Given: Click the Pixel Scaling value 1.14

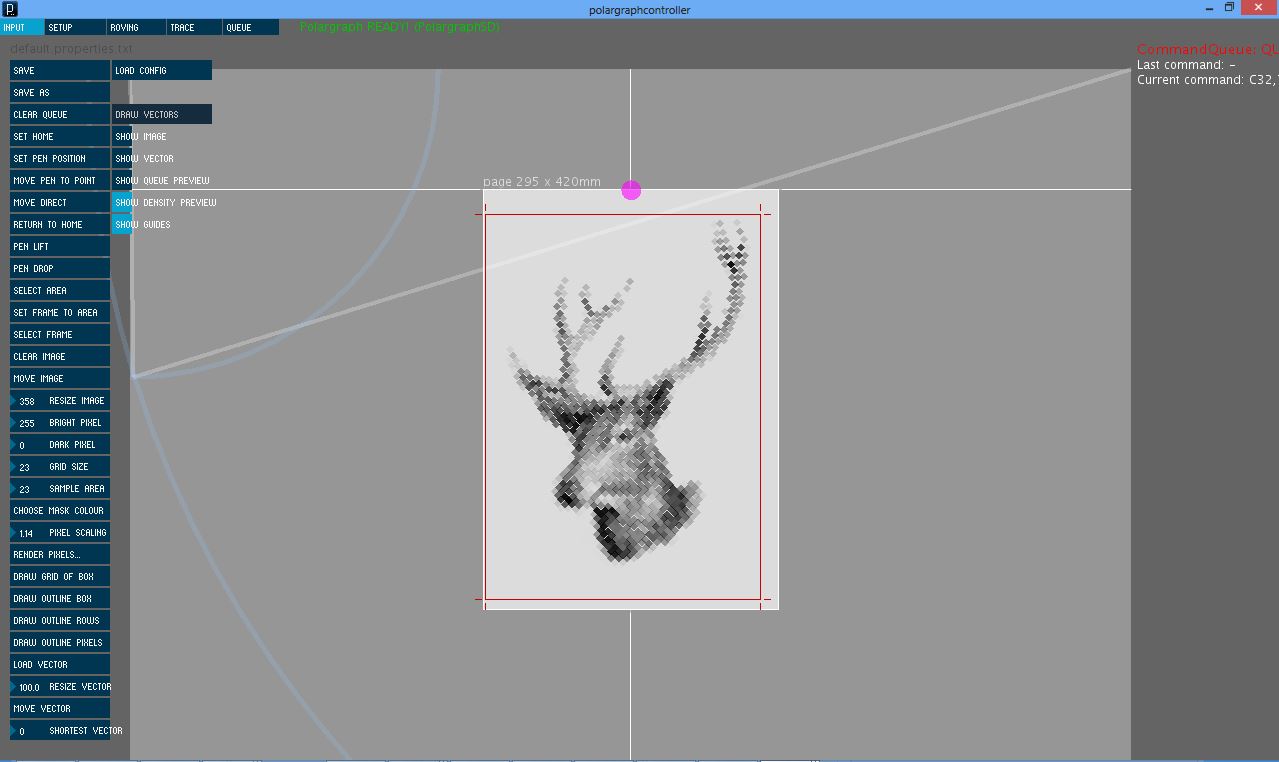Looking at the screenshot, I should (27, 533).
